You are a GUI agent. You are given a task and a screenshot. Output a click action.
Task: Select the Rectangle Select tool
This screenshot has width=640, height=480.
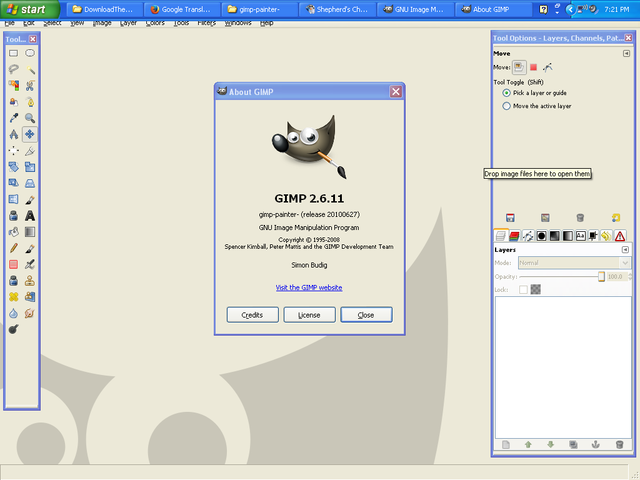[x=13, y=53]
